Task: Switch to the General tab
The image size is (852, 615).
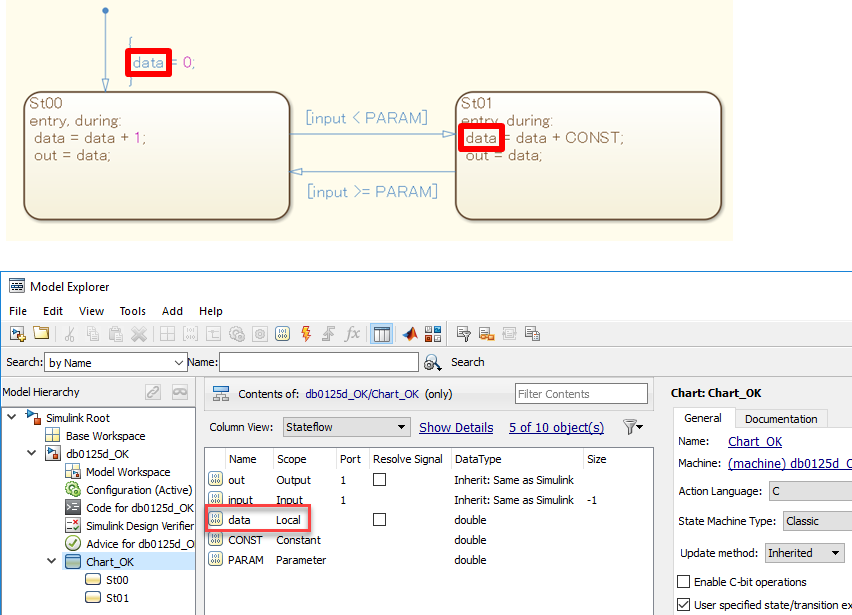Action: point(703,418)
